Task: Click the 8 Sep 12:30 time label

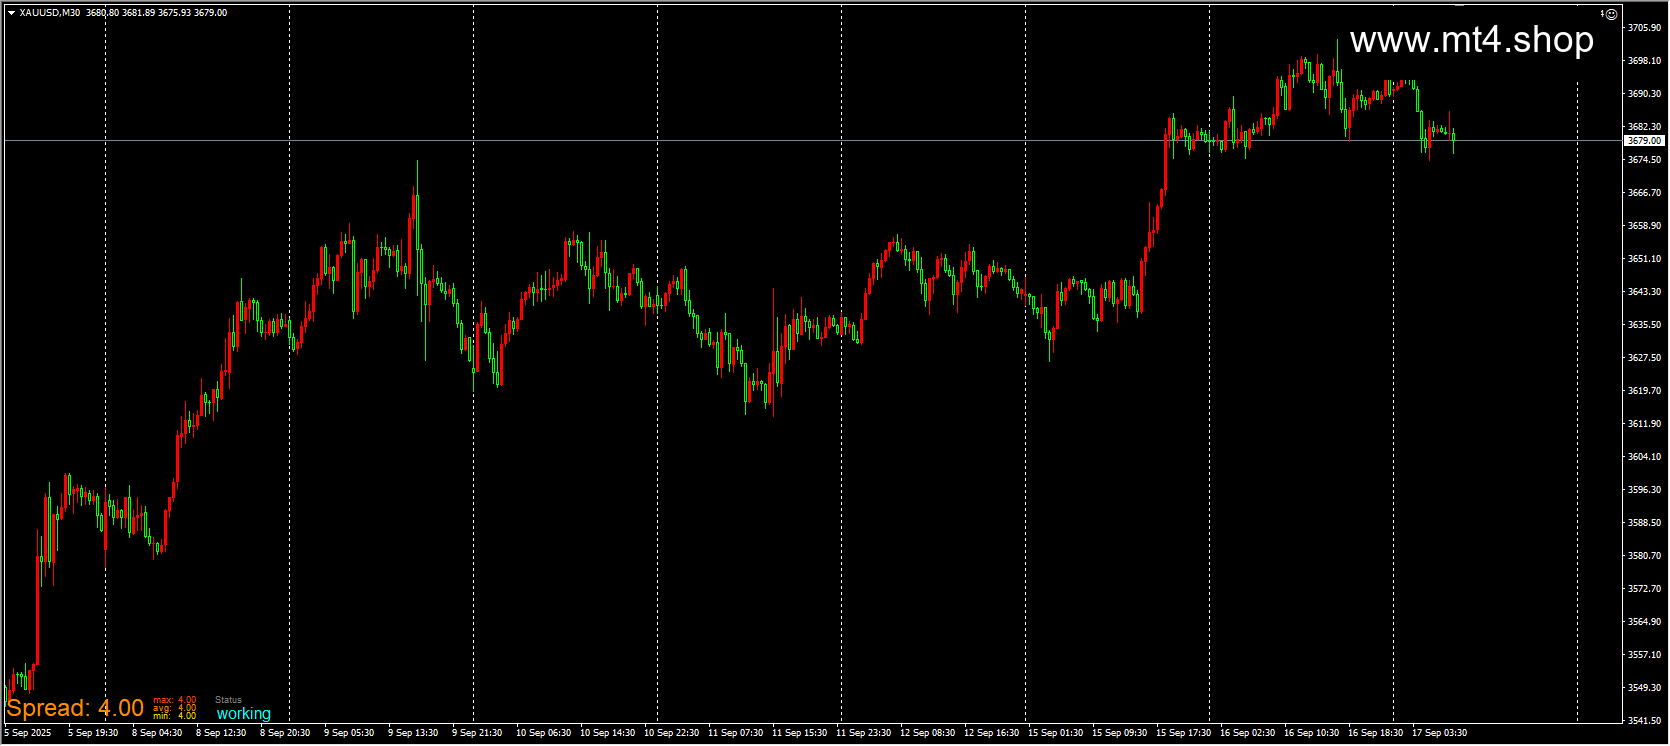Action: pos(221,733)
